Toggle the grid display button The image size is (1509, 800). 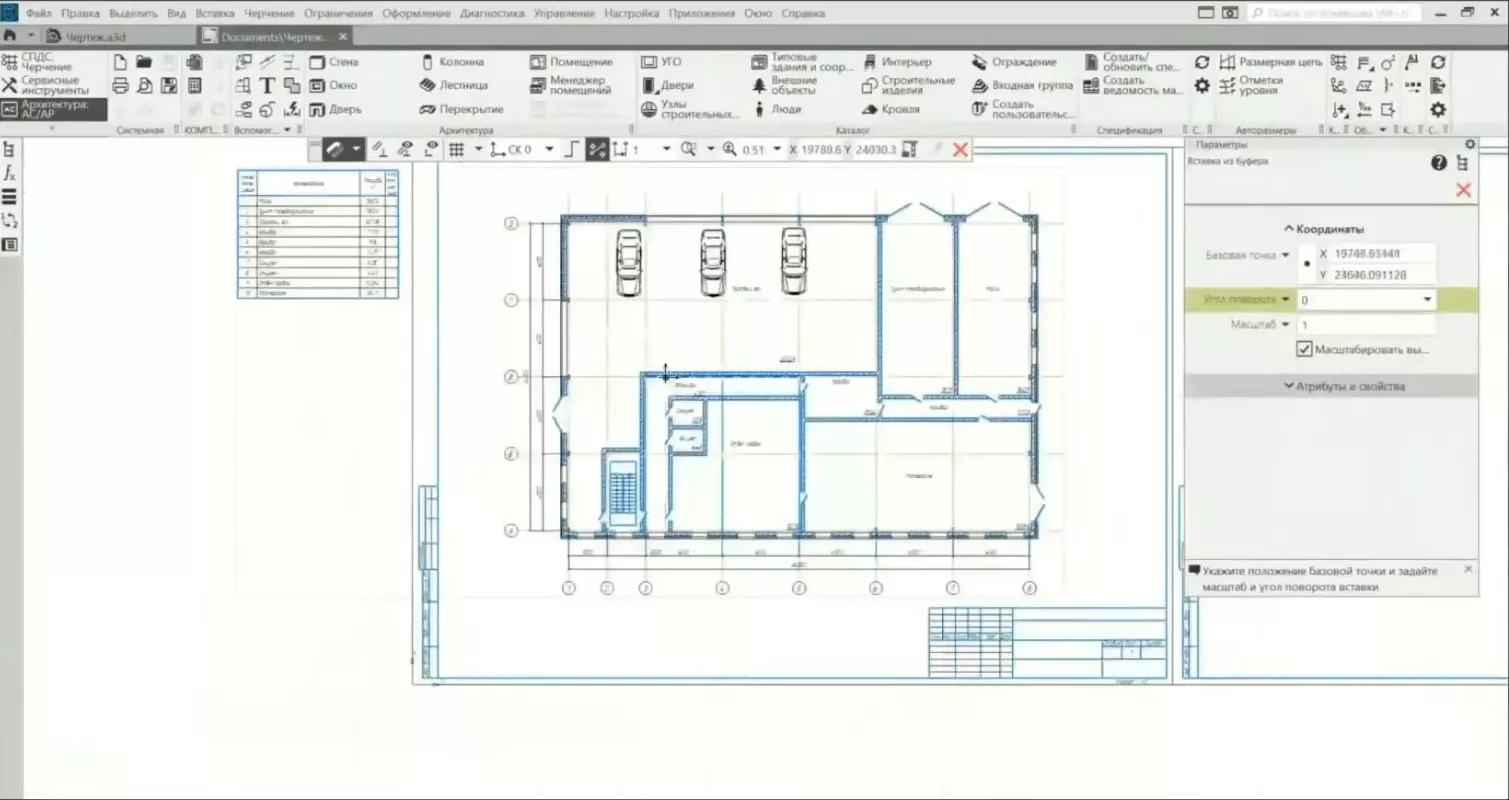click(x=456, y=150)
